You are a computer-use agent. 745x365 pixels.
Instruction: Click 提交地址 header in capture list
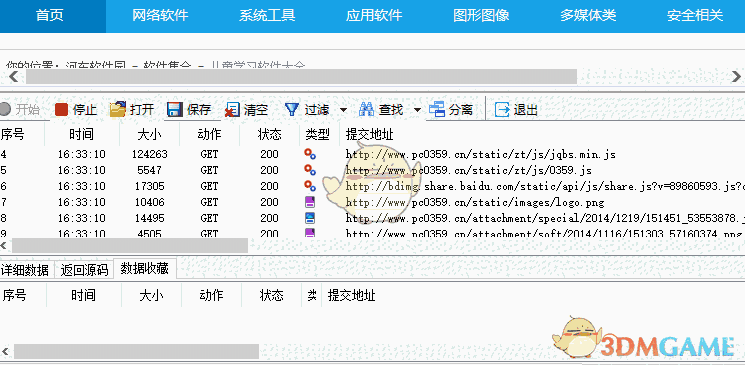click(370, 134)
